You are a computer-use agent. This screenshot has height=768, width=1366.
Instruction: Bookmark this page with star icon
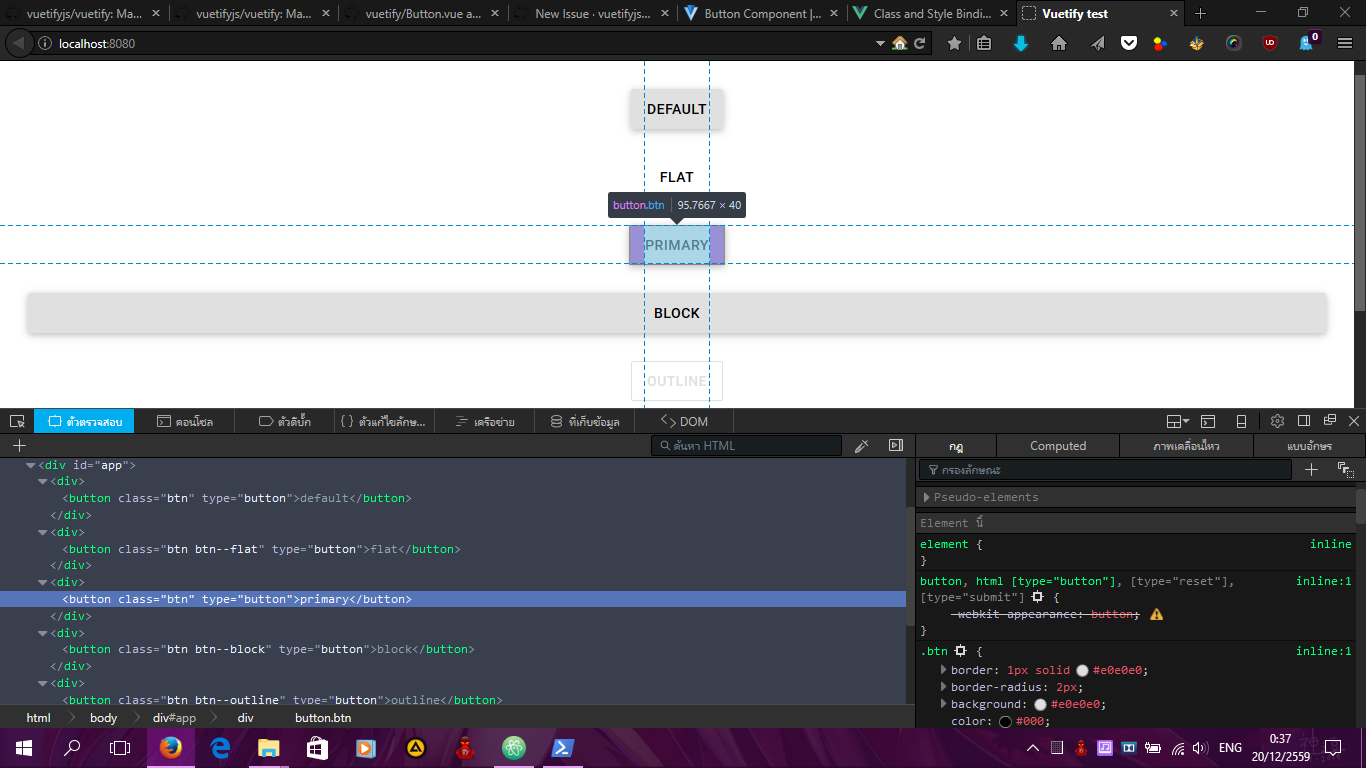click(954, 43)
